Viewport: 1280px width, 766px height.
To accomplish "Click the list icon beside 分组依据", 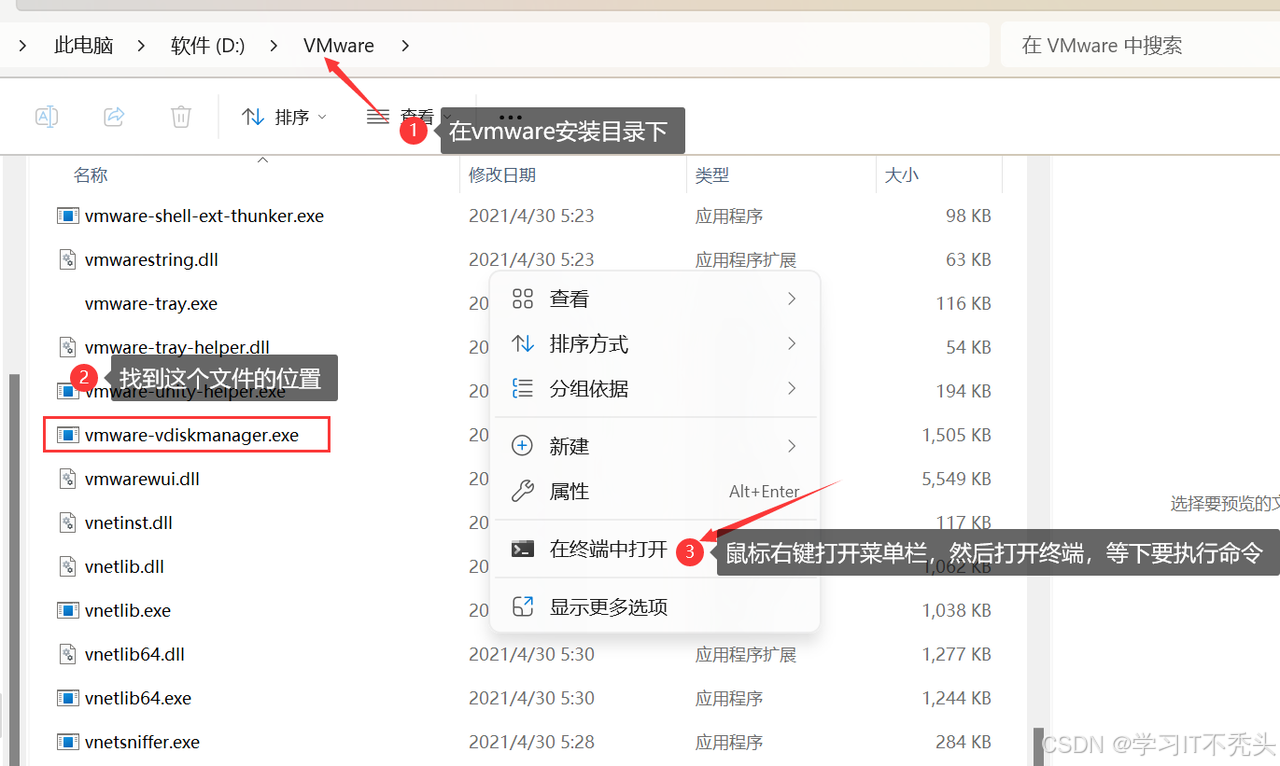I will [522, 388].
